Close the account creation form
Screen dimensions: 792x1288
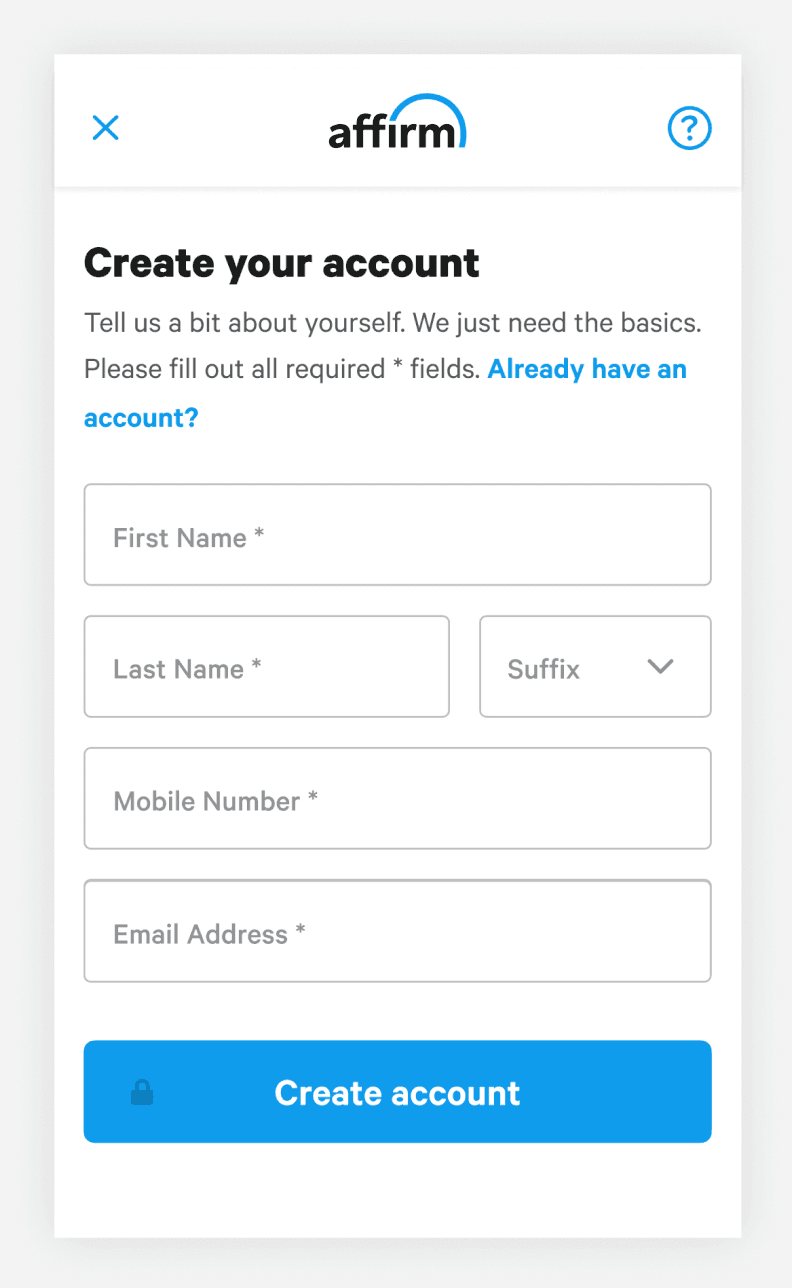pos(105,128)
